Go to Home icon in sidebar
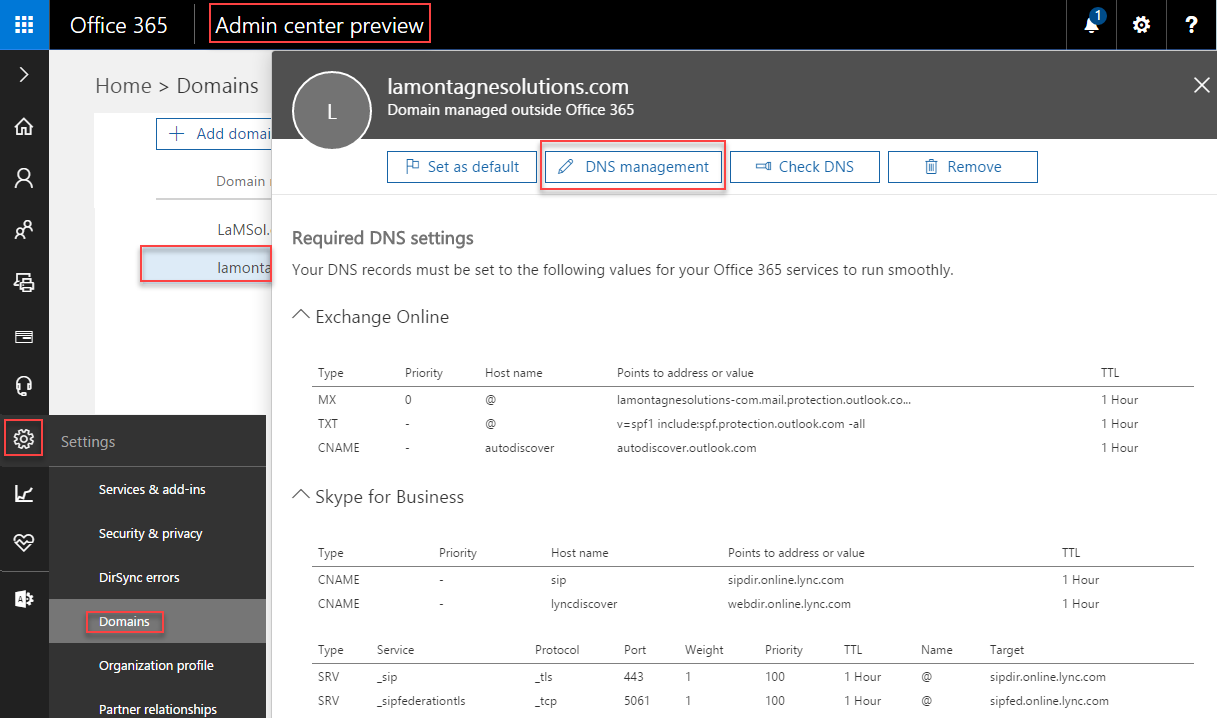The image size is (1217, 718). [x=24, y=127]
